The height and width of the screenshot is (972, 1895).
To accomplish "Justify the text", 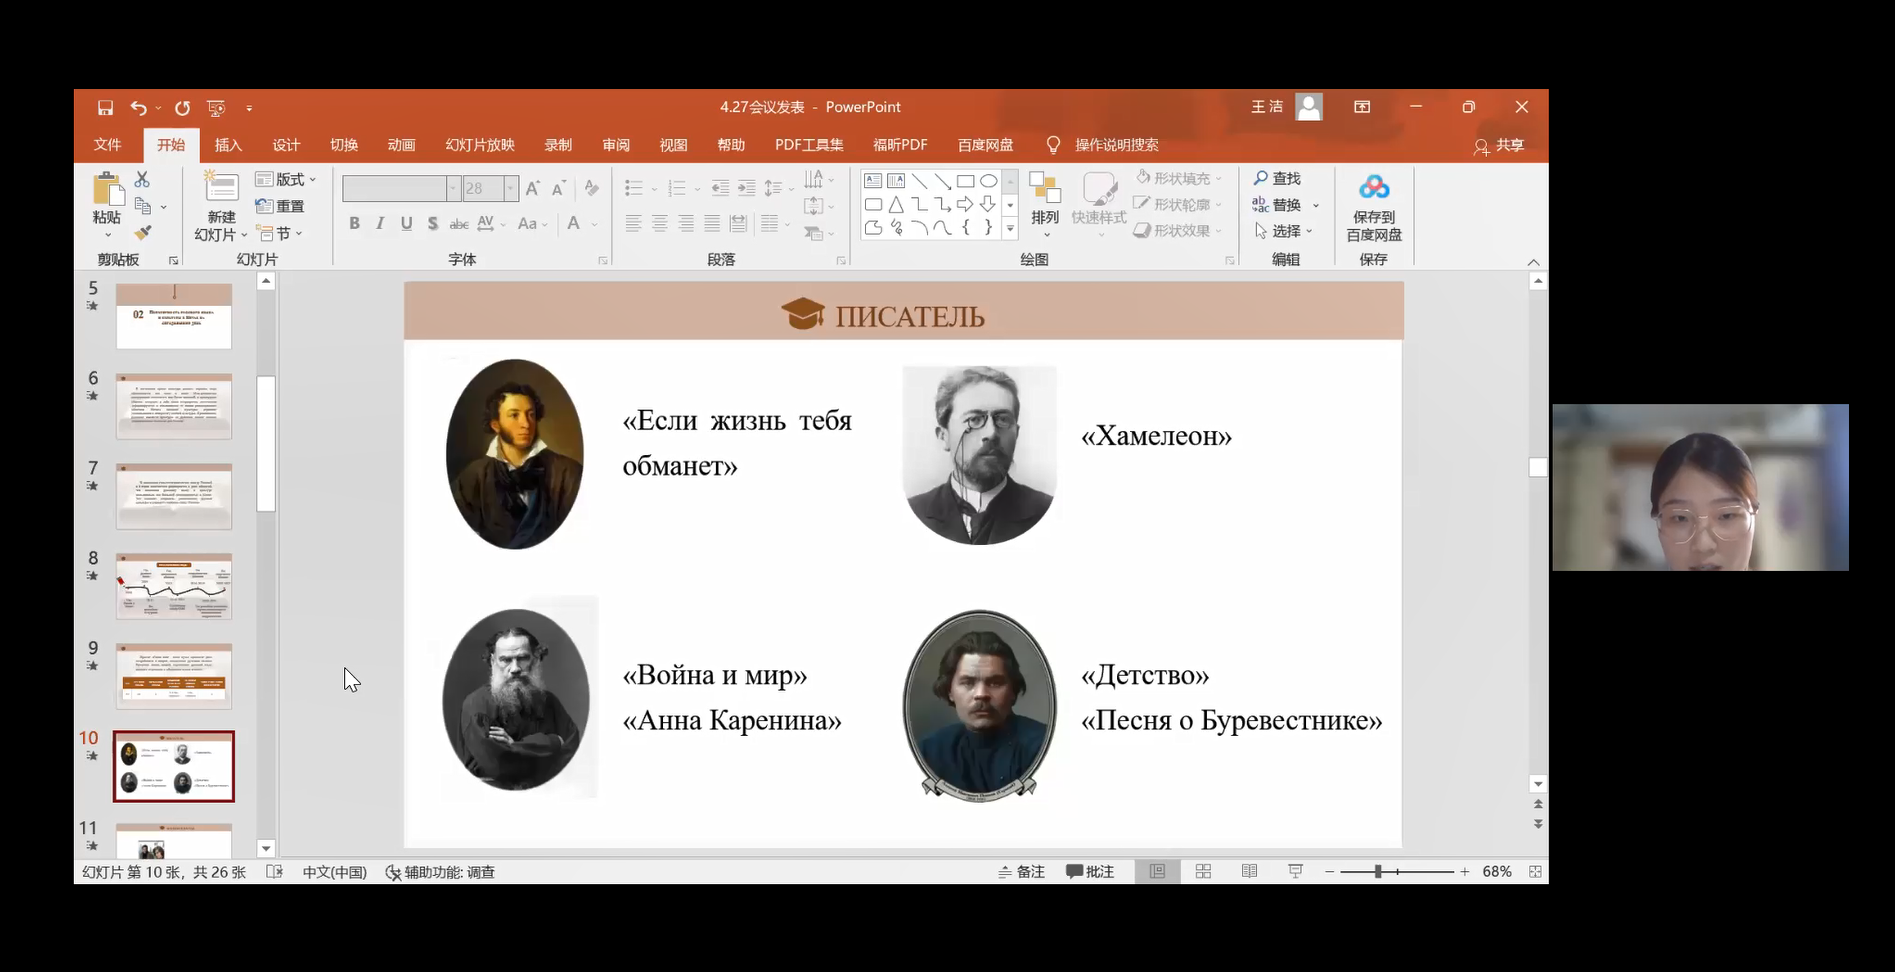I will 712,223.
